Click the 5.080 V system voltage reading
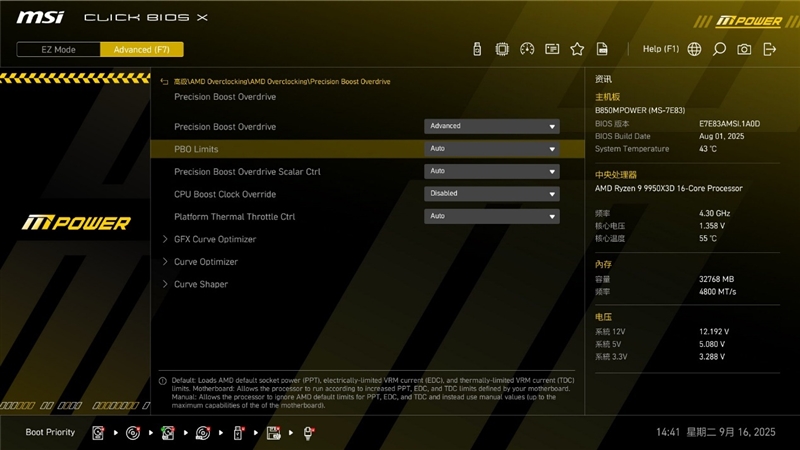The height and width of the screenshot is (450, 800). click(712, 344)
